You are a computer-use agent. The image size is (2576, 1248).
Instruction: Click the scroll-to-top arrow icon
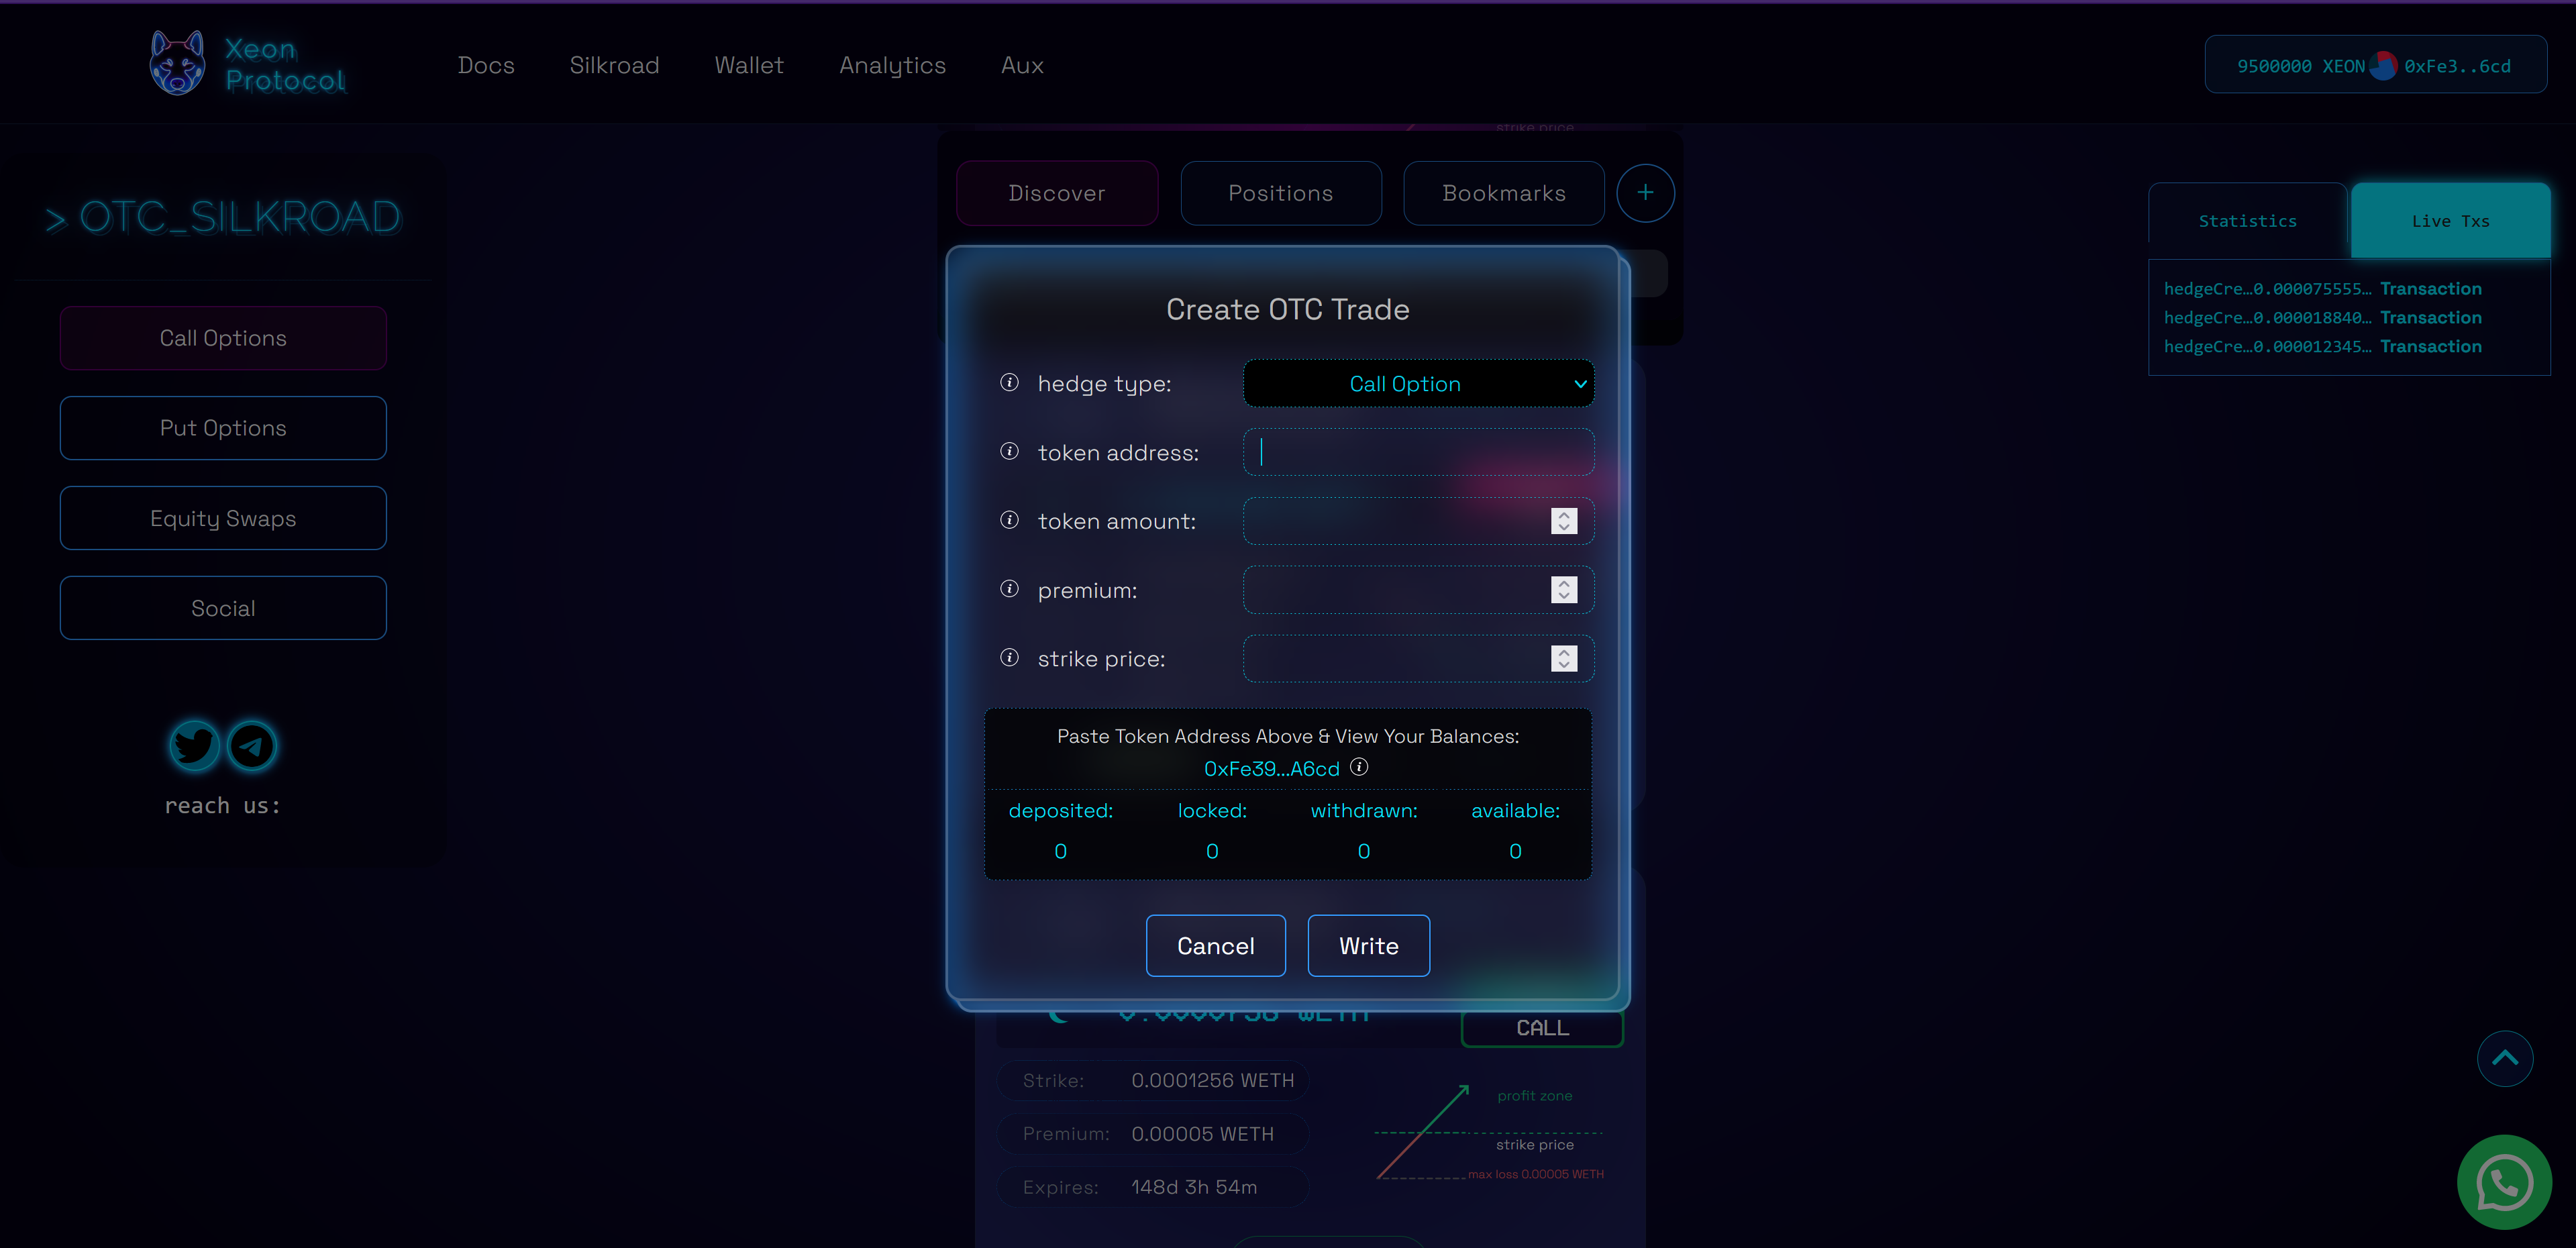[x=2504, y=1058]
